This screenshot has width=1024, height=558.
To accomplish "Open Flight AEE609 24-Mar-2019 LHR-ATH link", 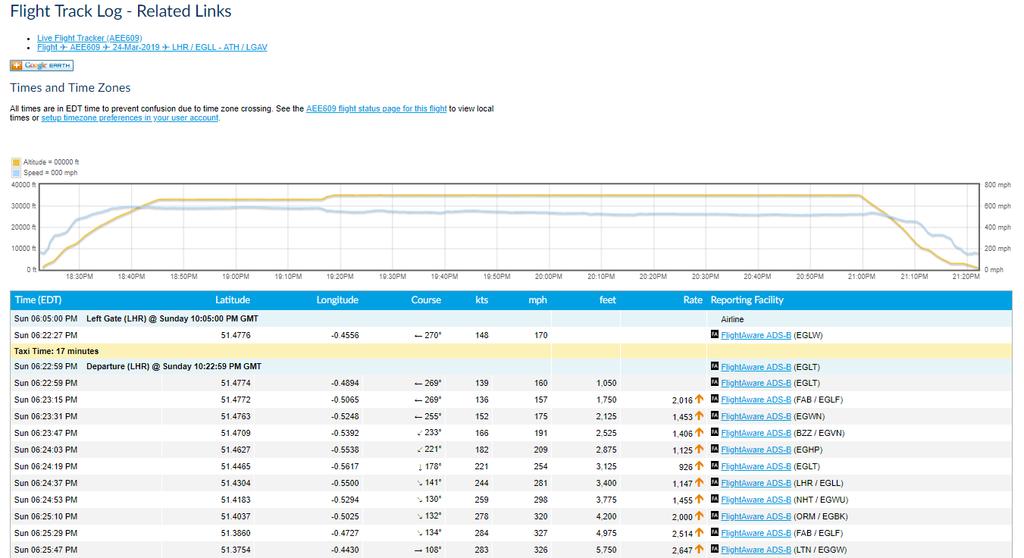I will point(152,47).
